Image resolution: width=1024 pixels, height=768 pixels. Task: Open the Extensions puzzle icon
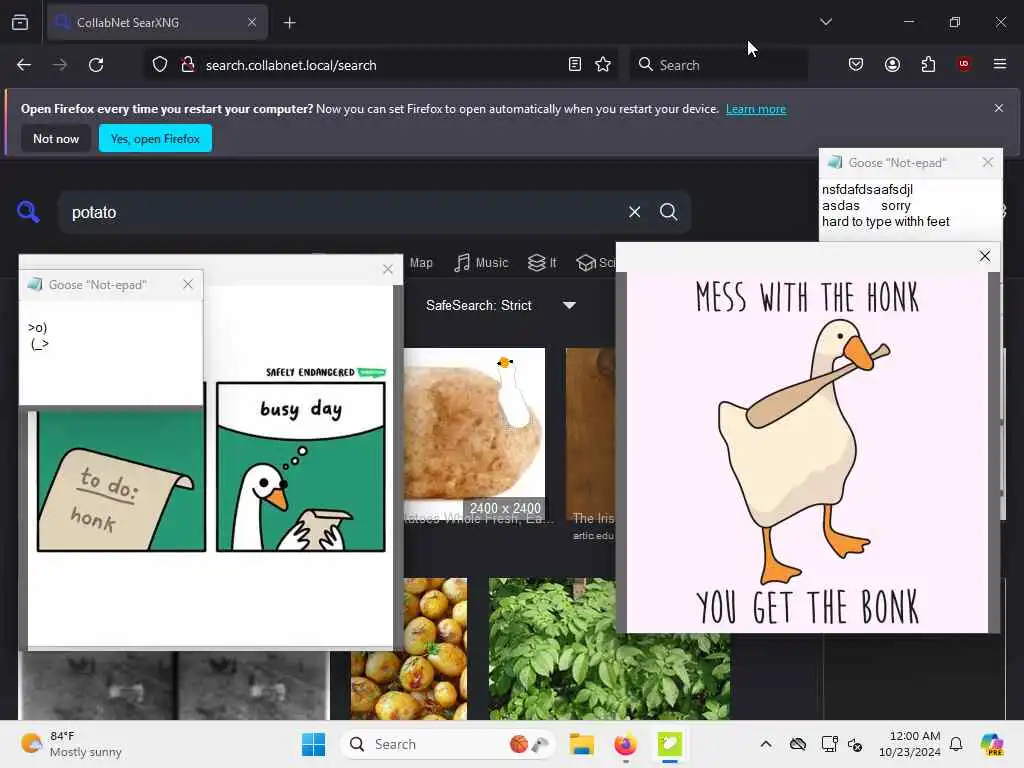point(928,64)
